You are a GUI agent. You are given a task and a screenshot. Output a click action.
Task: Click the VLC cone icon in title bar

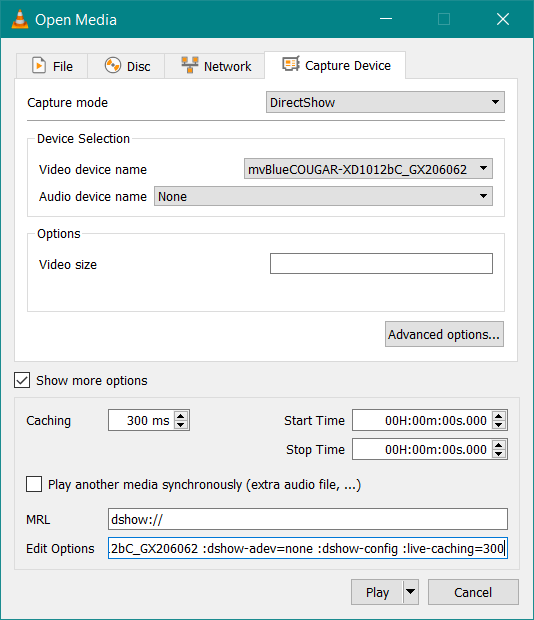[20, 19]
